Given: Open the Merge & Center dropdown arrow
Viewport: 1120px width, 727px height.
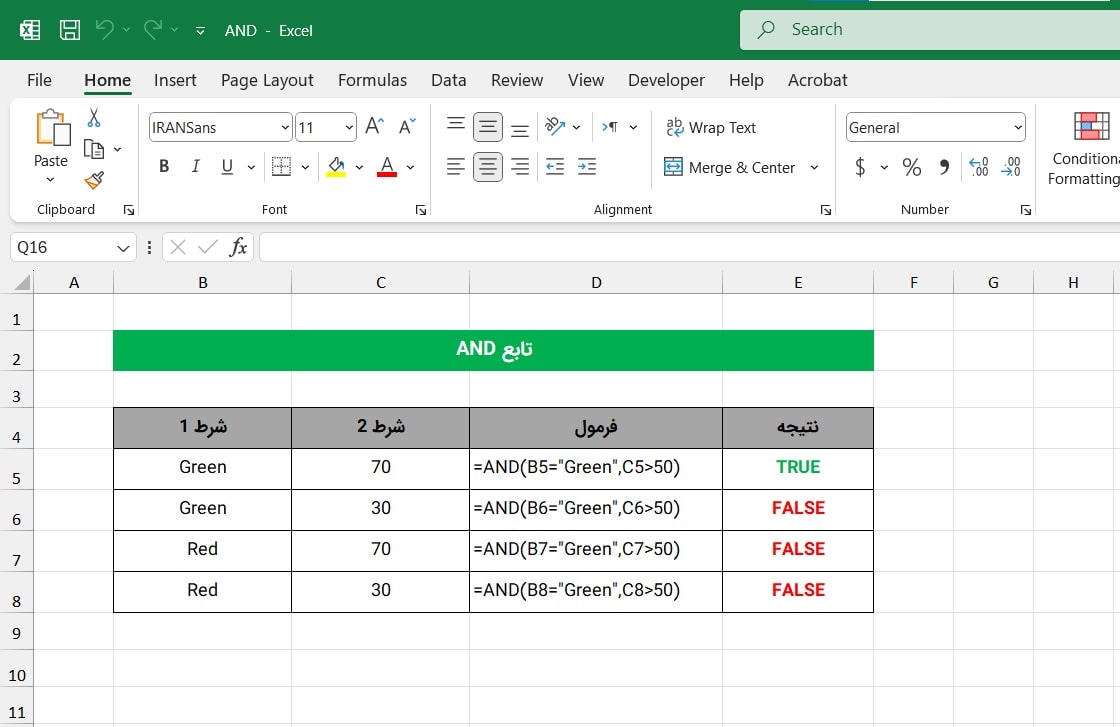Looking at the screenshot, I should tap(814, 167).
